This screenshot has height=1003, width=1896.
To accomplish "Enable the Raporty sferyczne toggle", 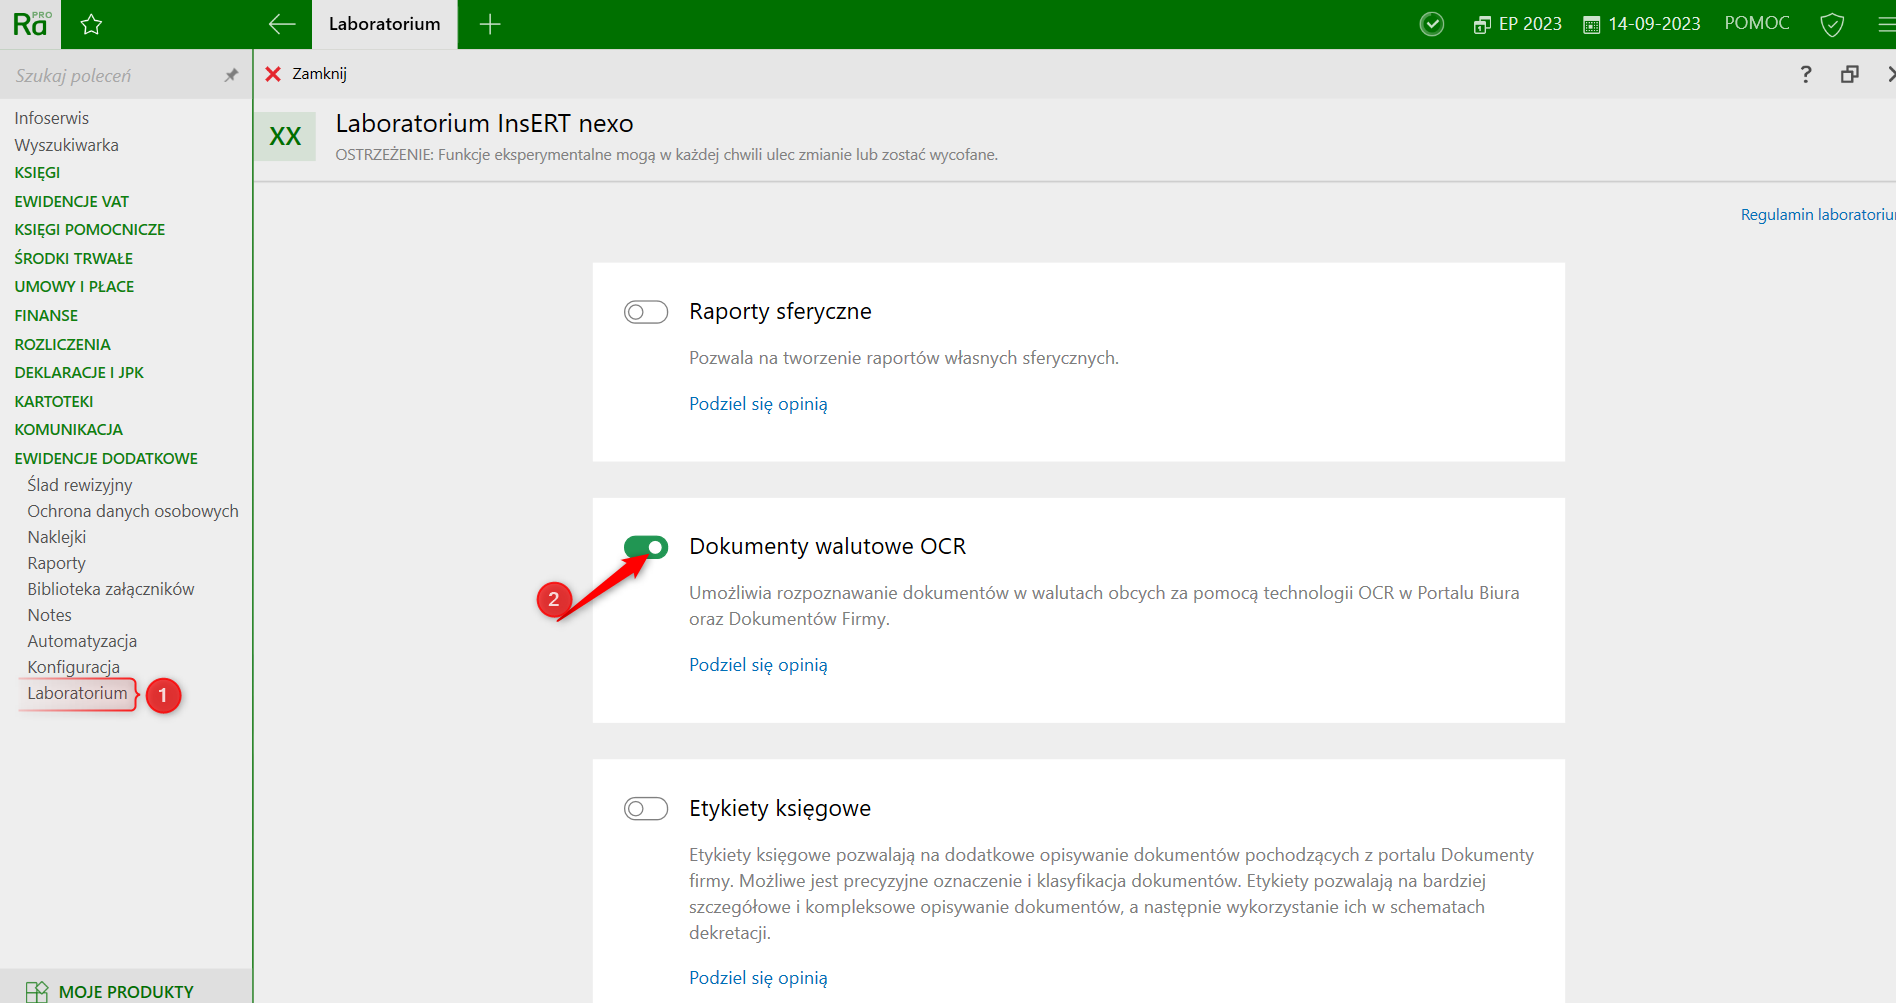I will click(646, 312).
